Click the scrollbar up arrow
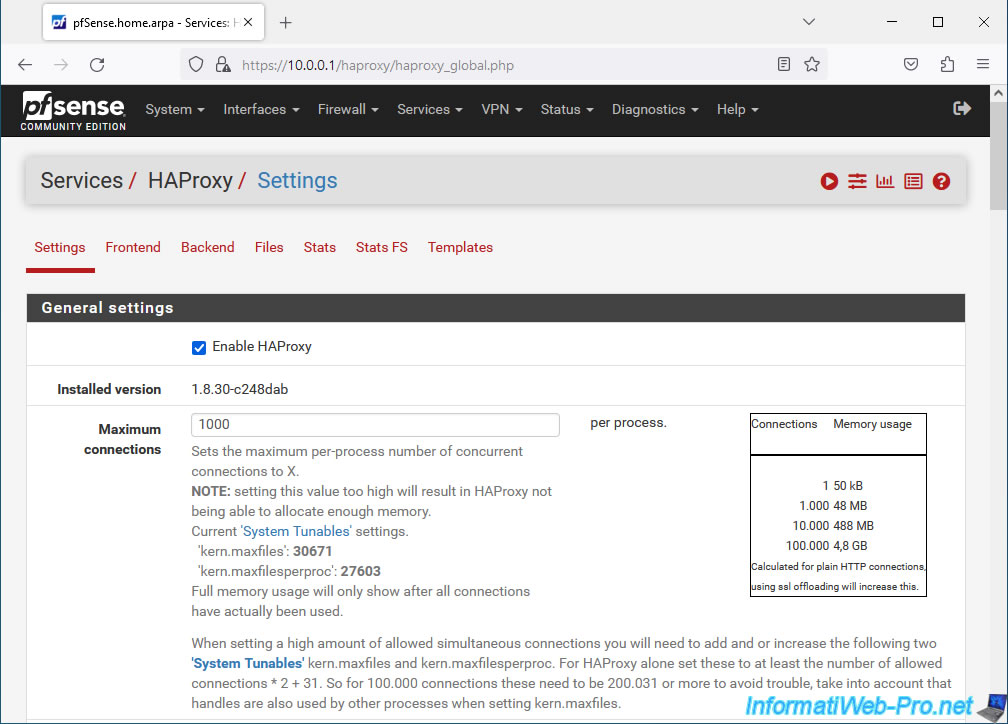The width and height of the screenshot is (1008, 724). coord(998,93)
